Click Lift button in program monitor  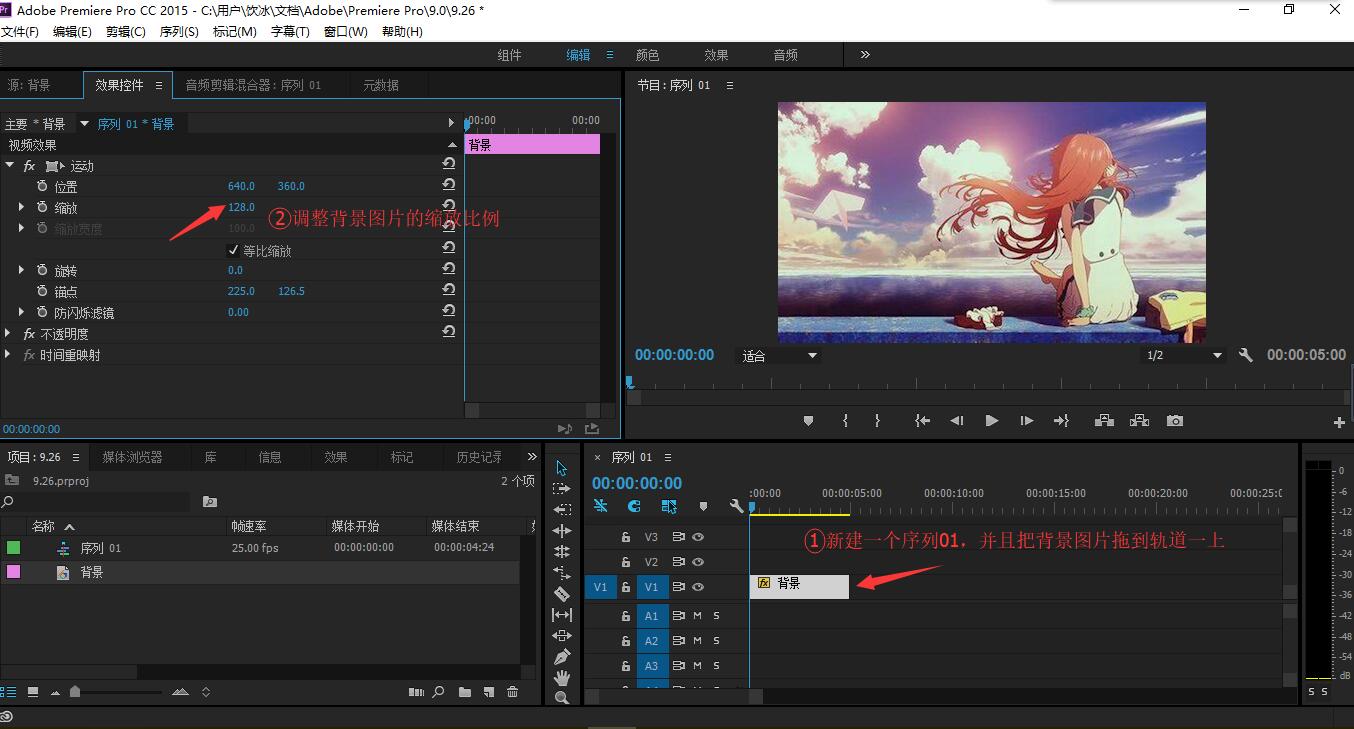[1104, 421]
